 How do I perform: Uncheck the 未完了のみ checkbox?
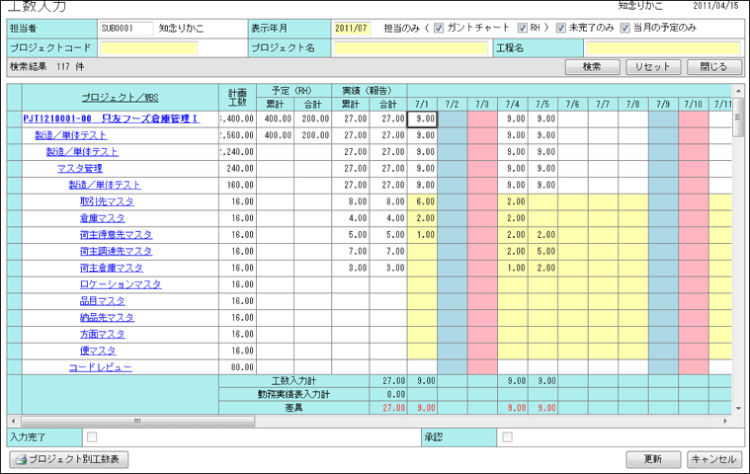click(561, 27)
